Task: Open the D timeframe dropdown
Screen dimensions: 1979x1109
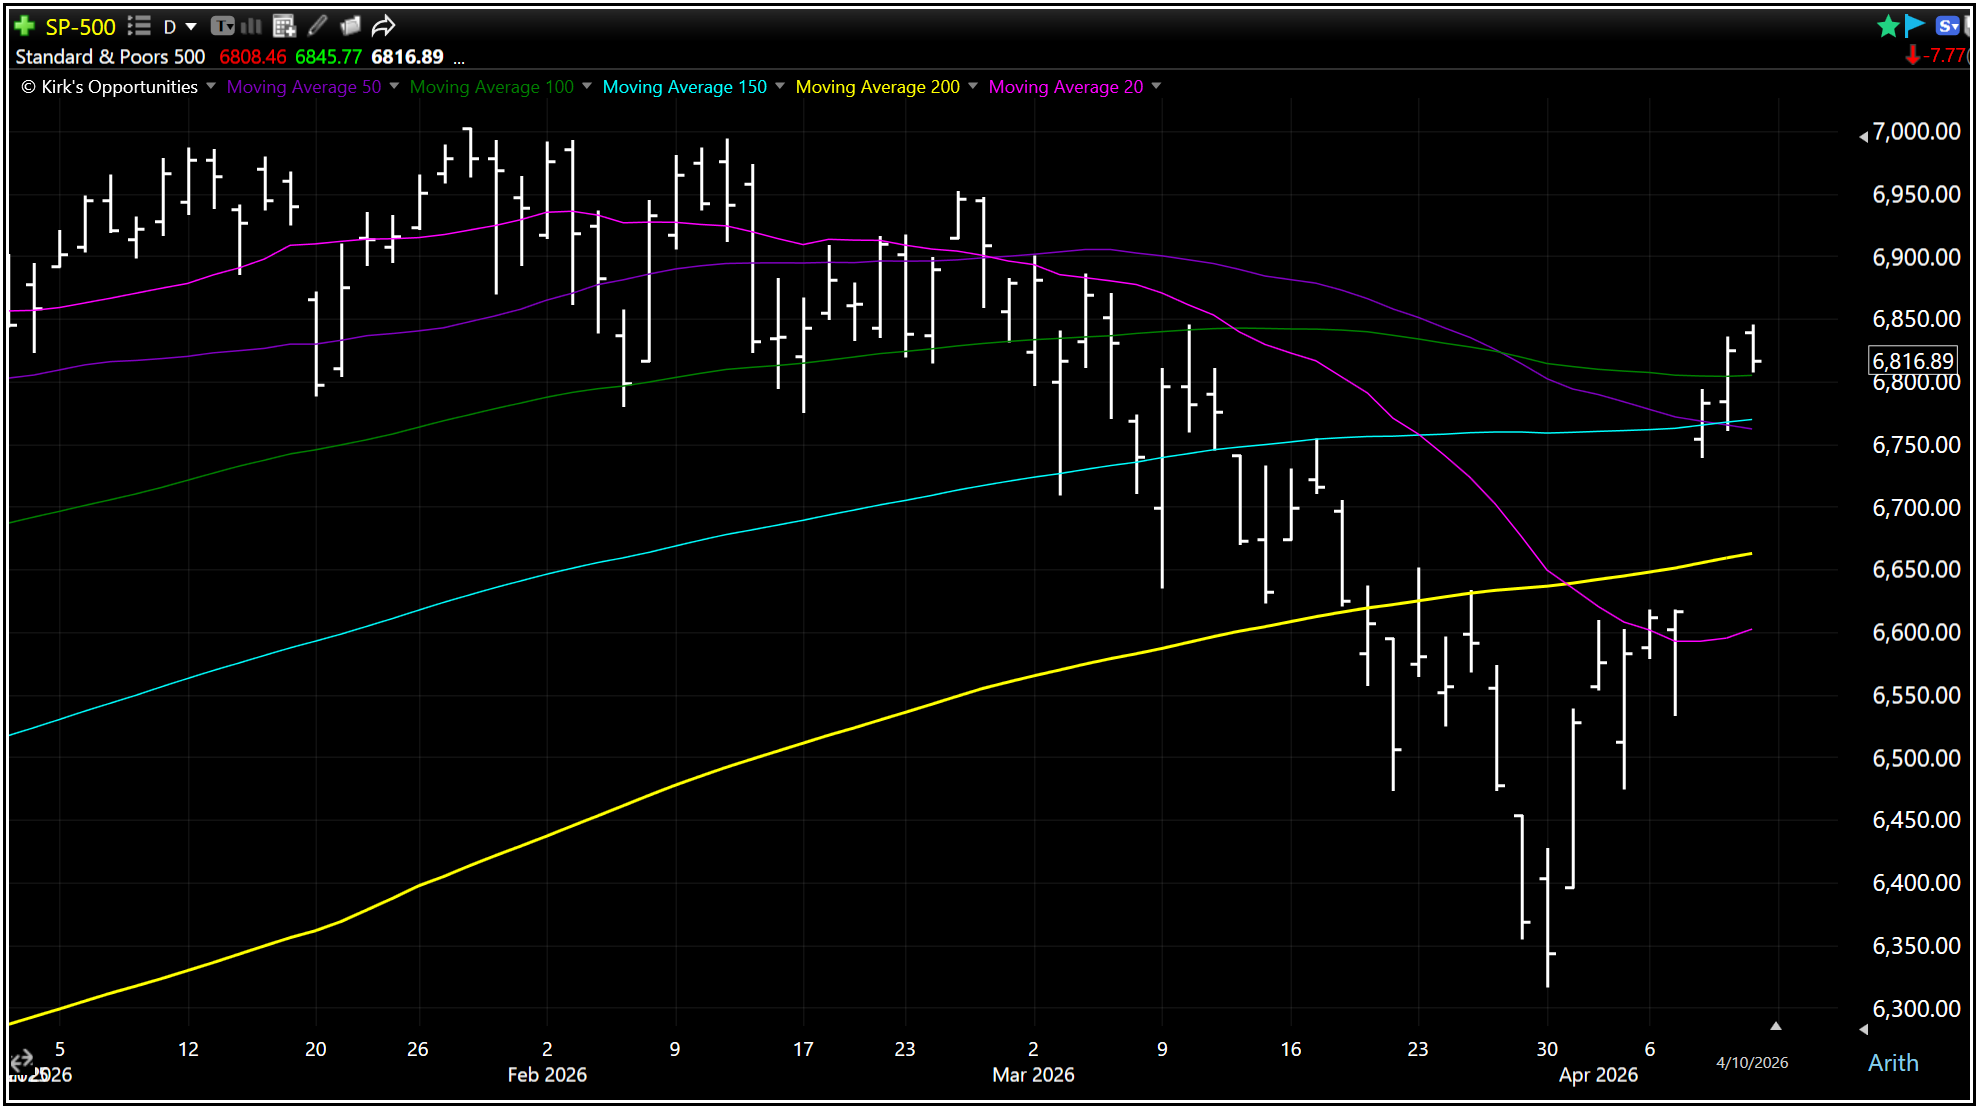Action: point(179,27)
